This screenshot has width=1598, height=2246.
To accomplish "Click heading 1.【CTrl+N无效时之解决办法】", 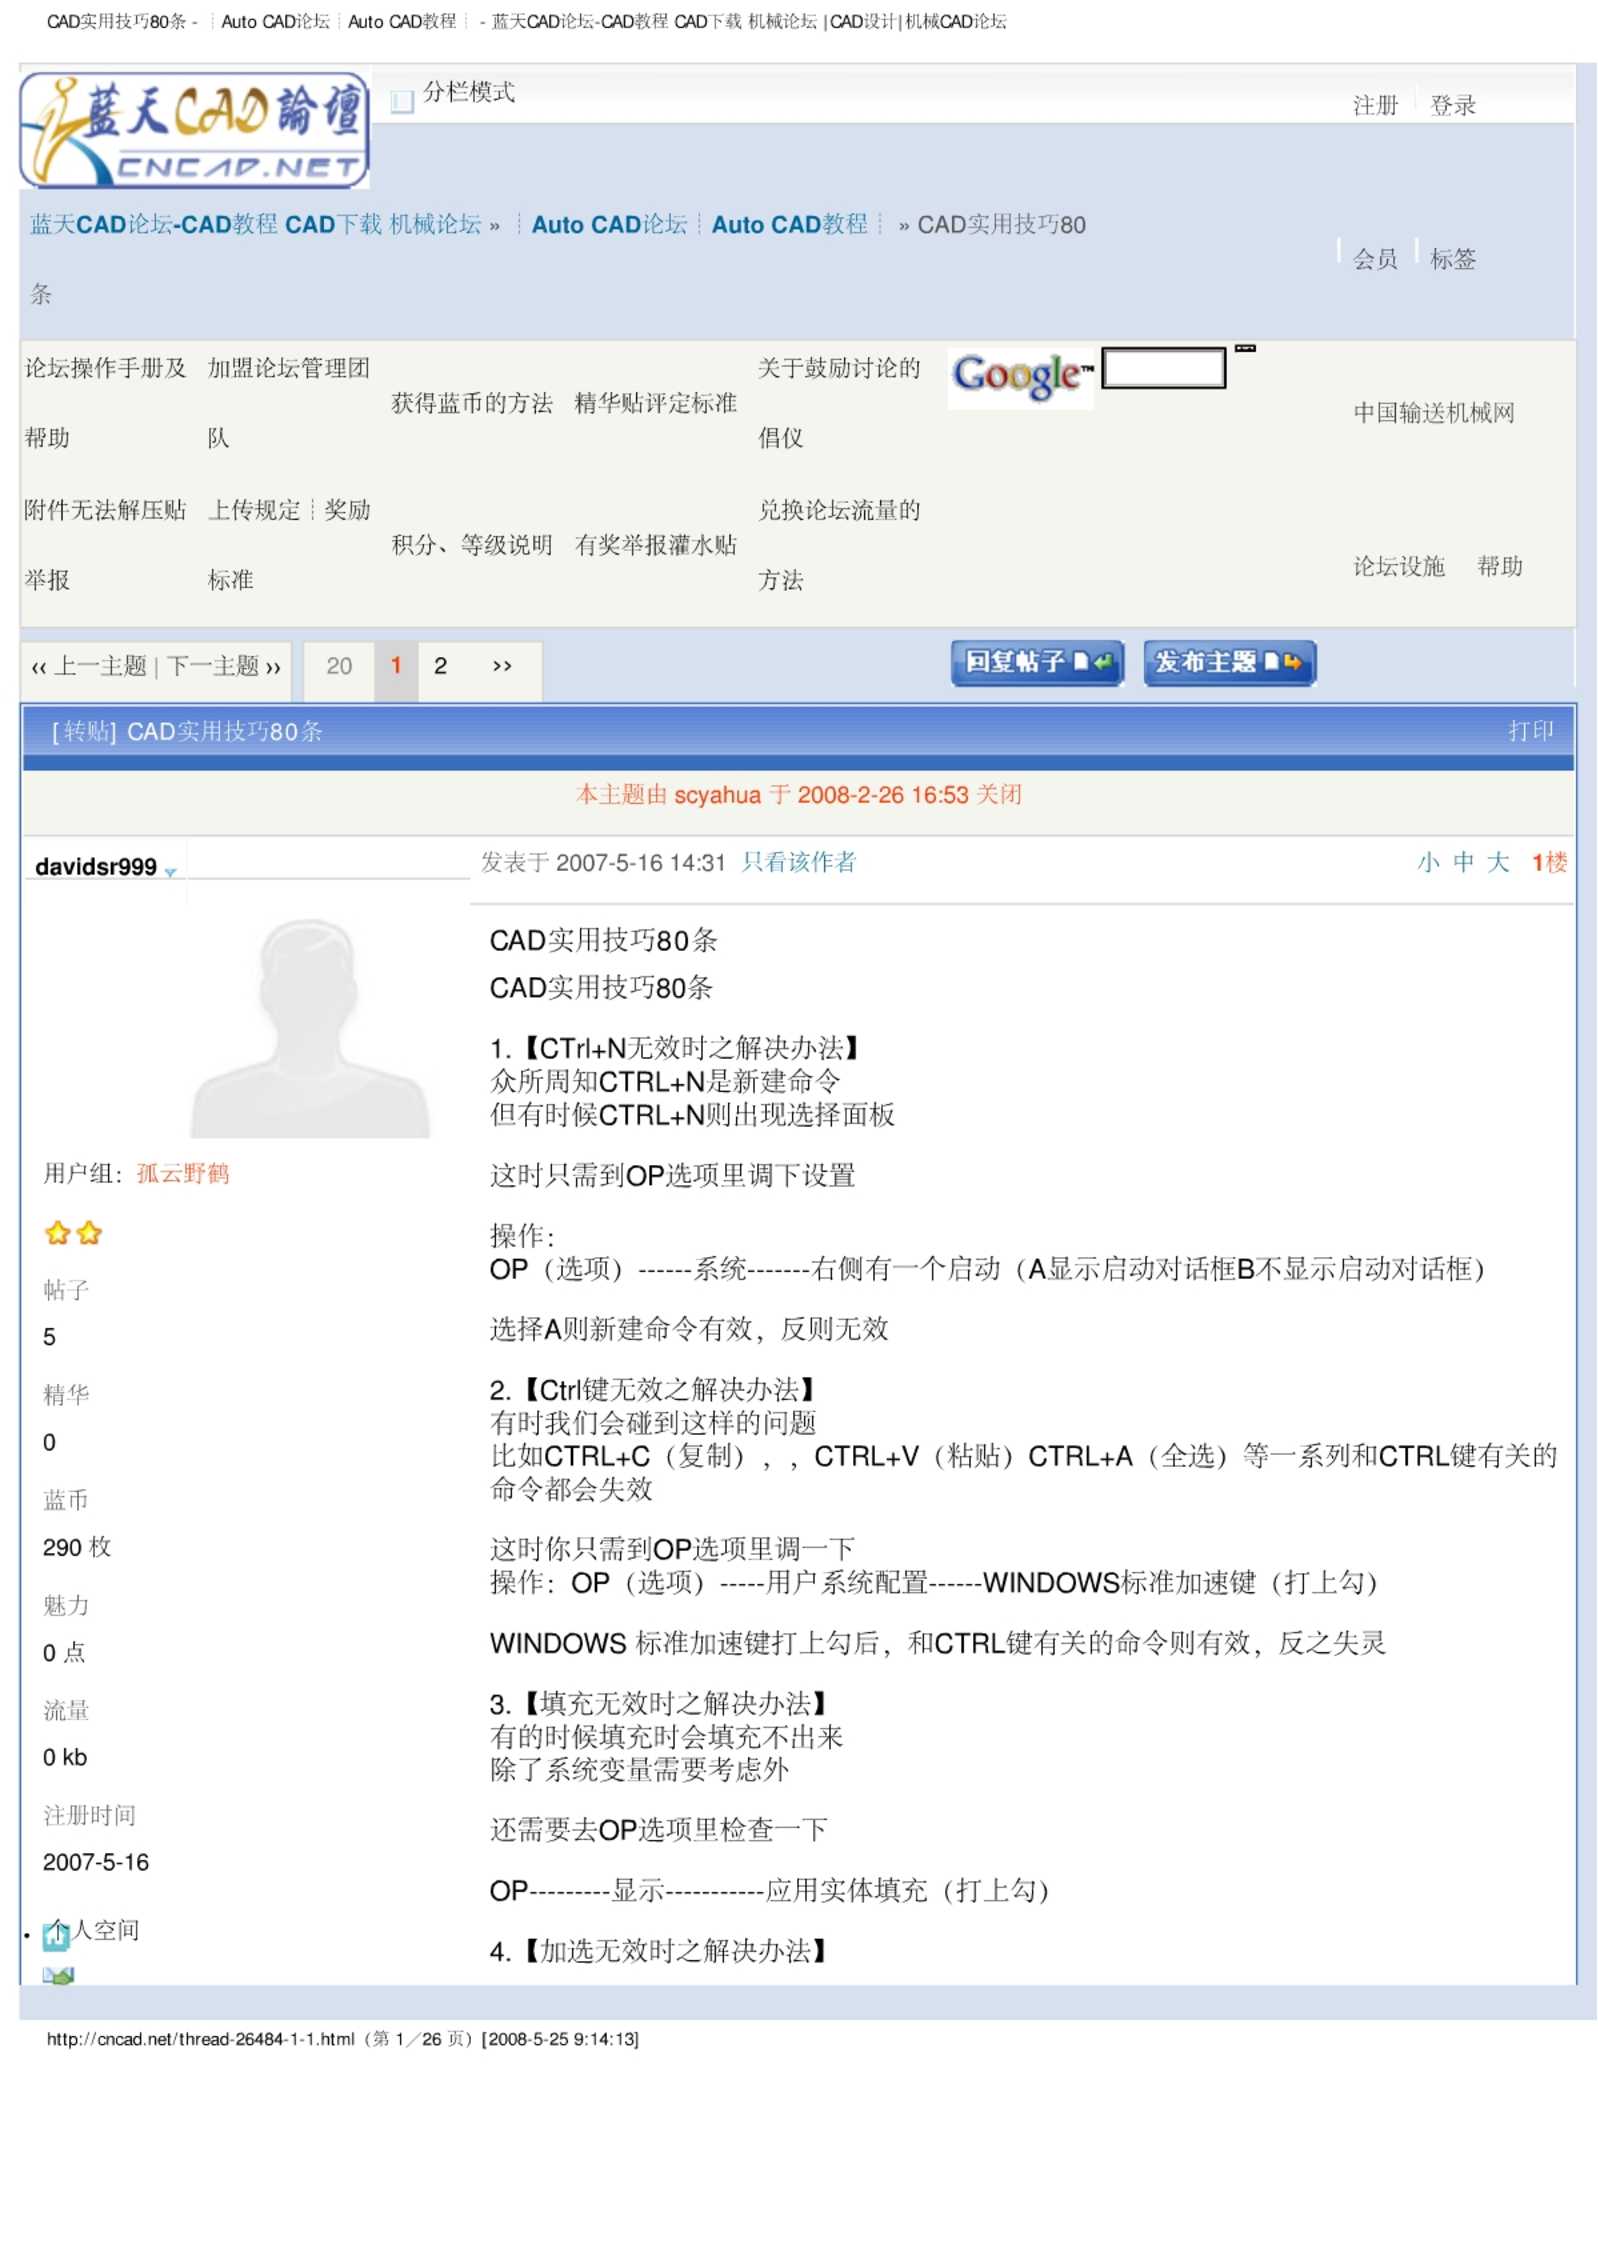I will coord(676,1047).
